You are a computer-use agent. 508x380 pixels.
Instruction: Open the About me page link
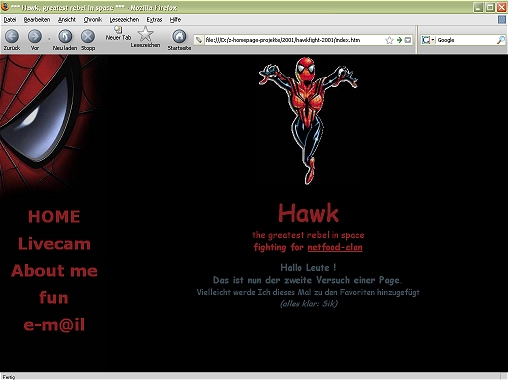[54, 271]
